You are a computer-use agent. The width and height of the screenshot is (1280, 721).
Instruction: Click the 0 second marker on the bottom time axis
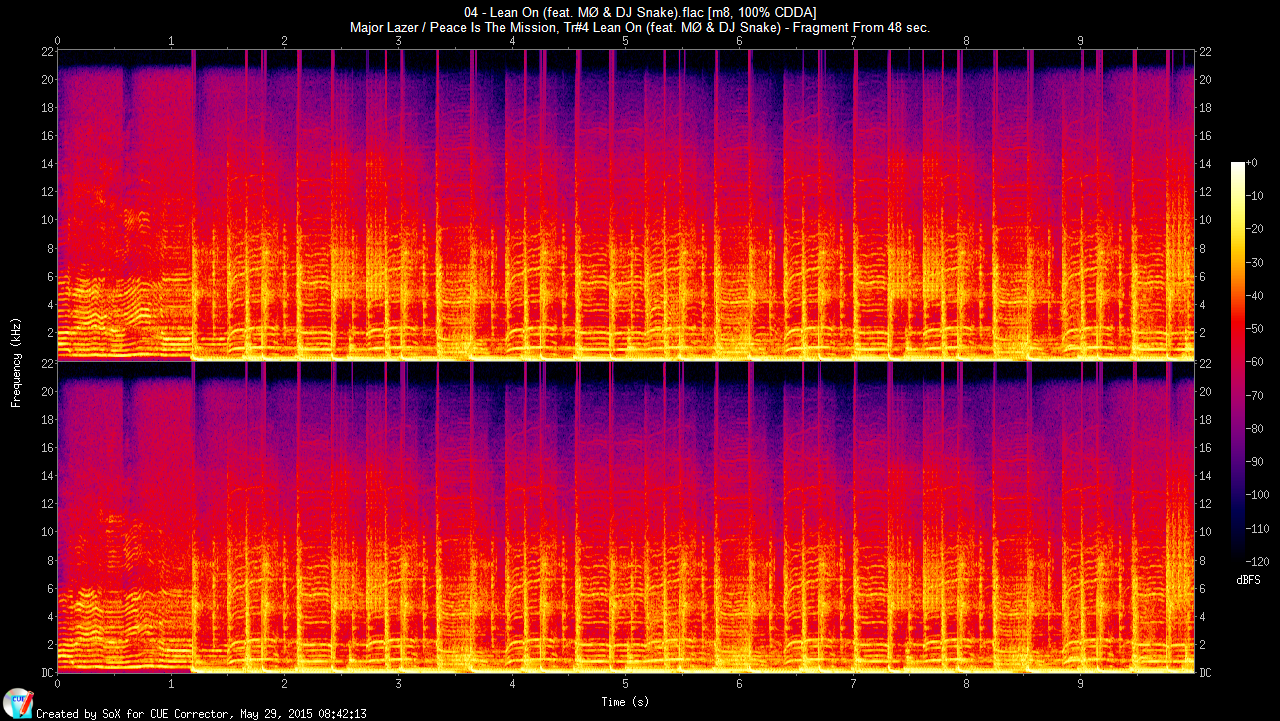coord(58,683)
